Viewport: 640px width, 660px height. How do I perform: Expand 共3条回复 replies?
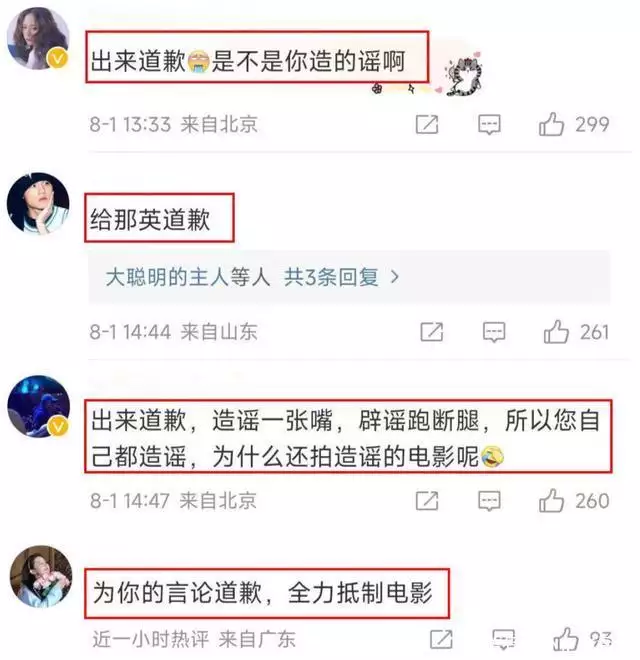pyautogui.click(x=341, y=277)
